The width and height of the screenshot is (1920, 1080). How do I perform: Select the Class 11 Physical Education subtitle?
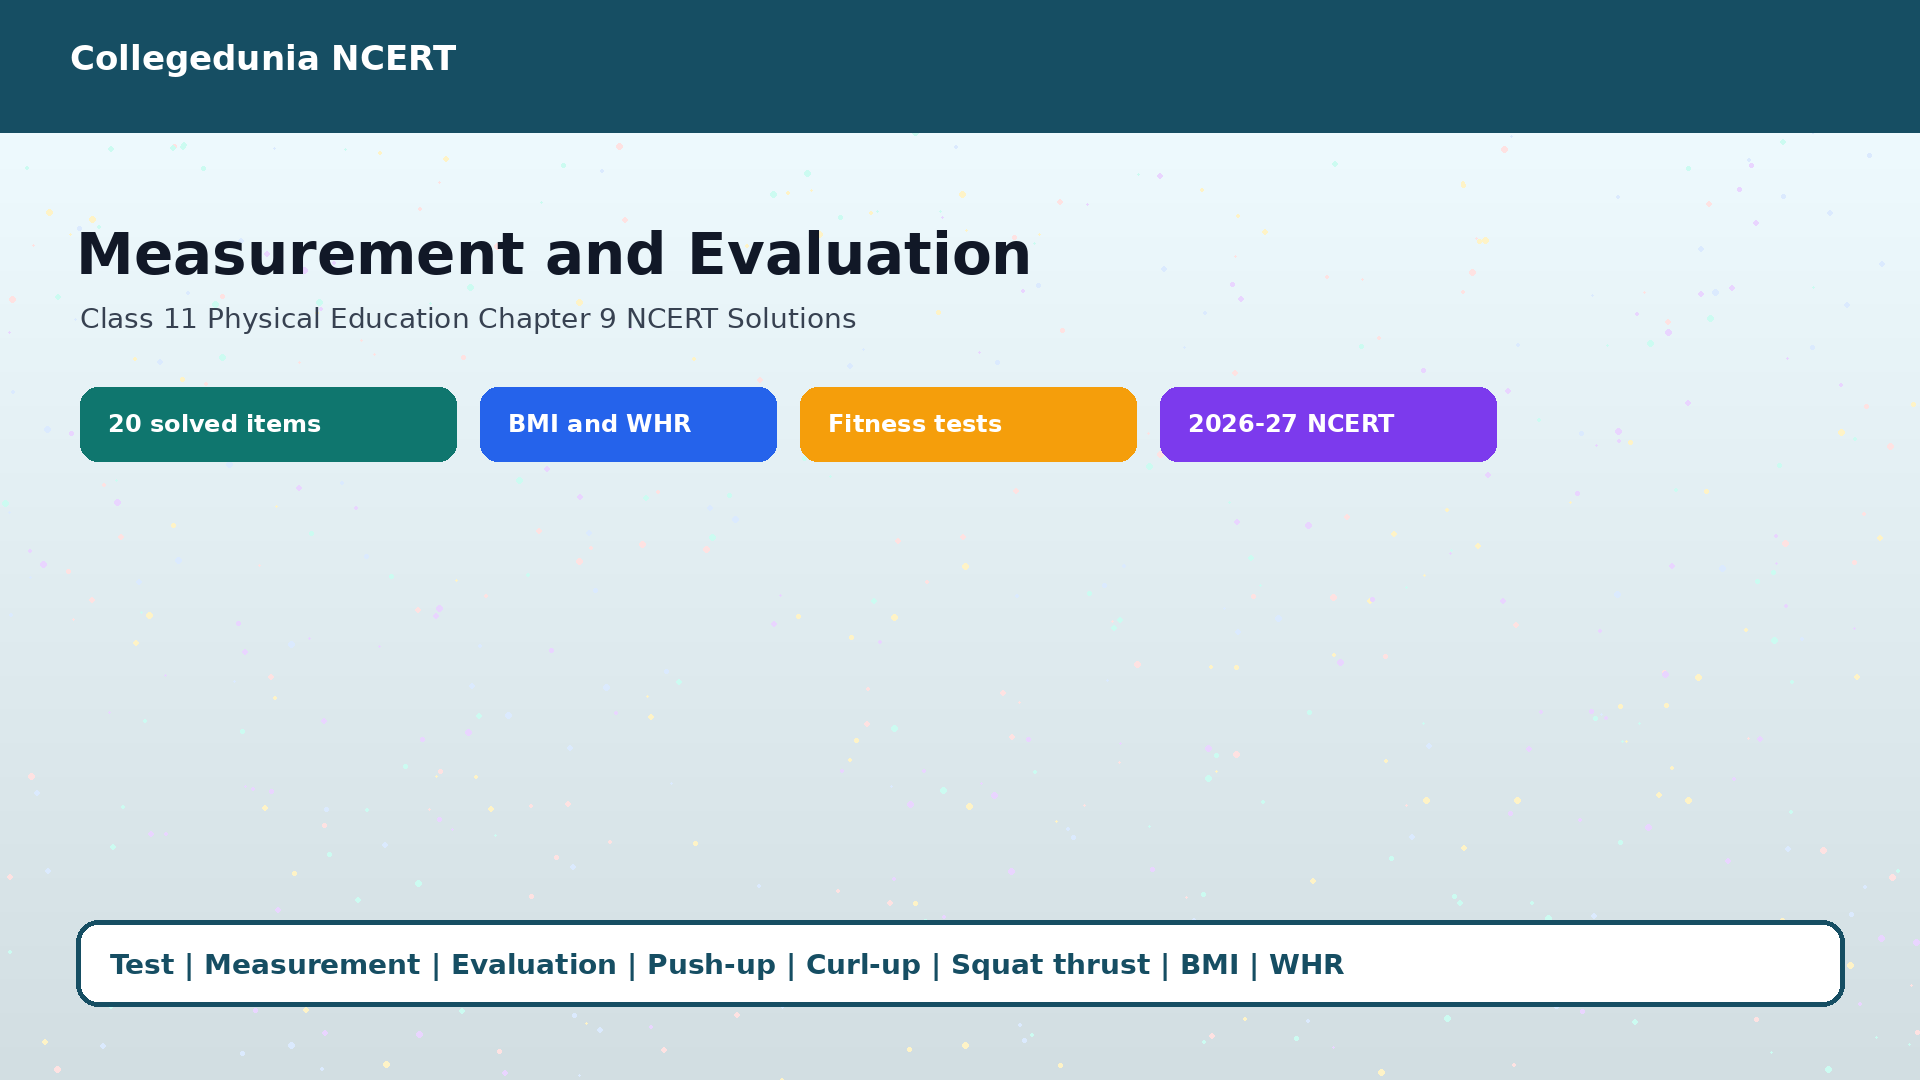468,319
